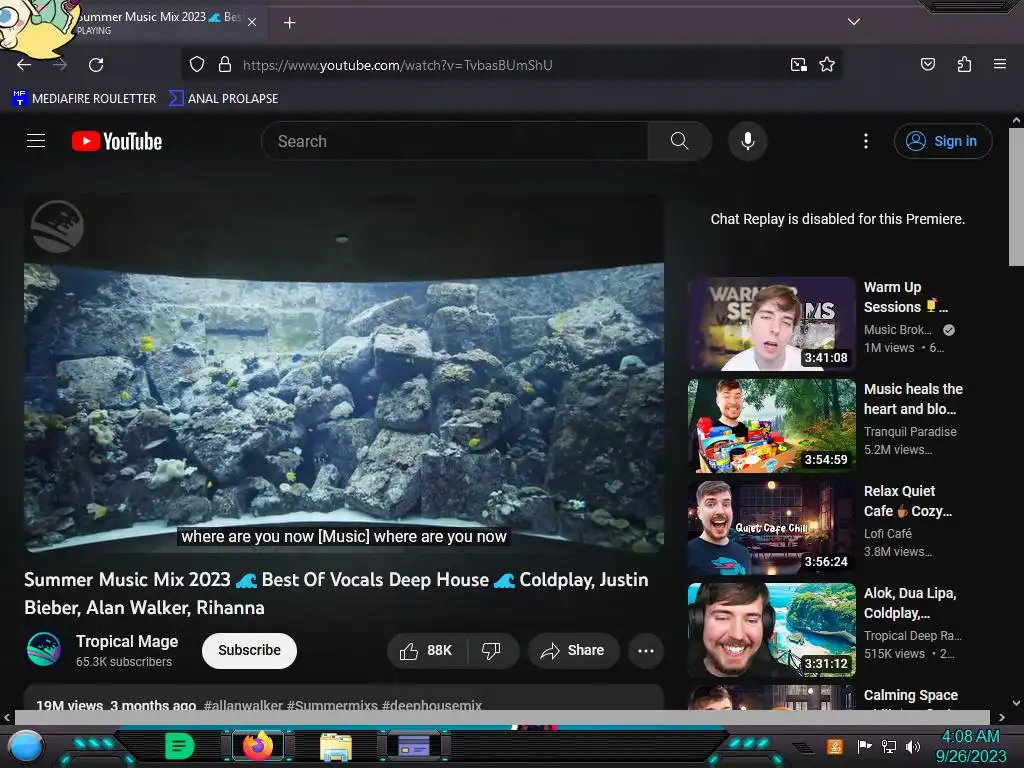Viewport: 1024px width, 768px height.
Task: List all tabs dropdown arrow
Action: click(x=853, y=22)
